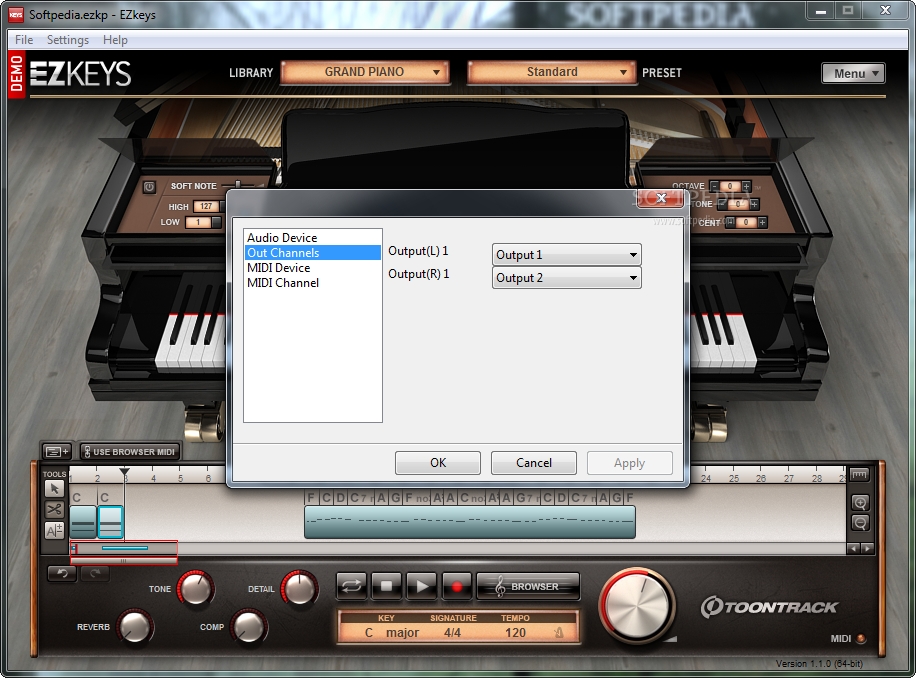
Task: Select the first C chord block
Action: [83, 521]
